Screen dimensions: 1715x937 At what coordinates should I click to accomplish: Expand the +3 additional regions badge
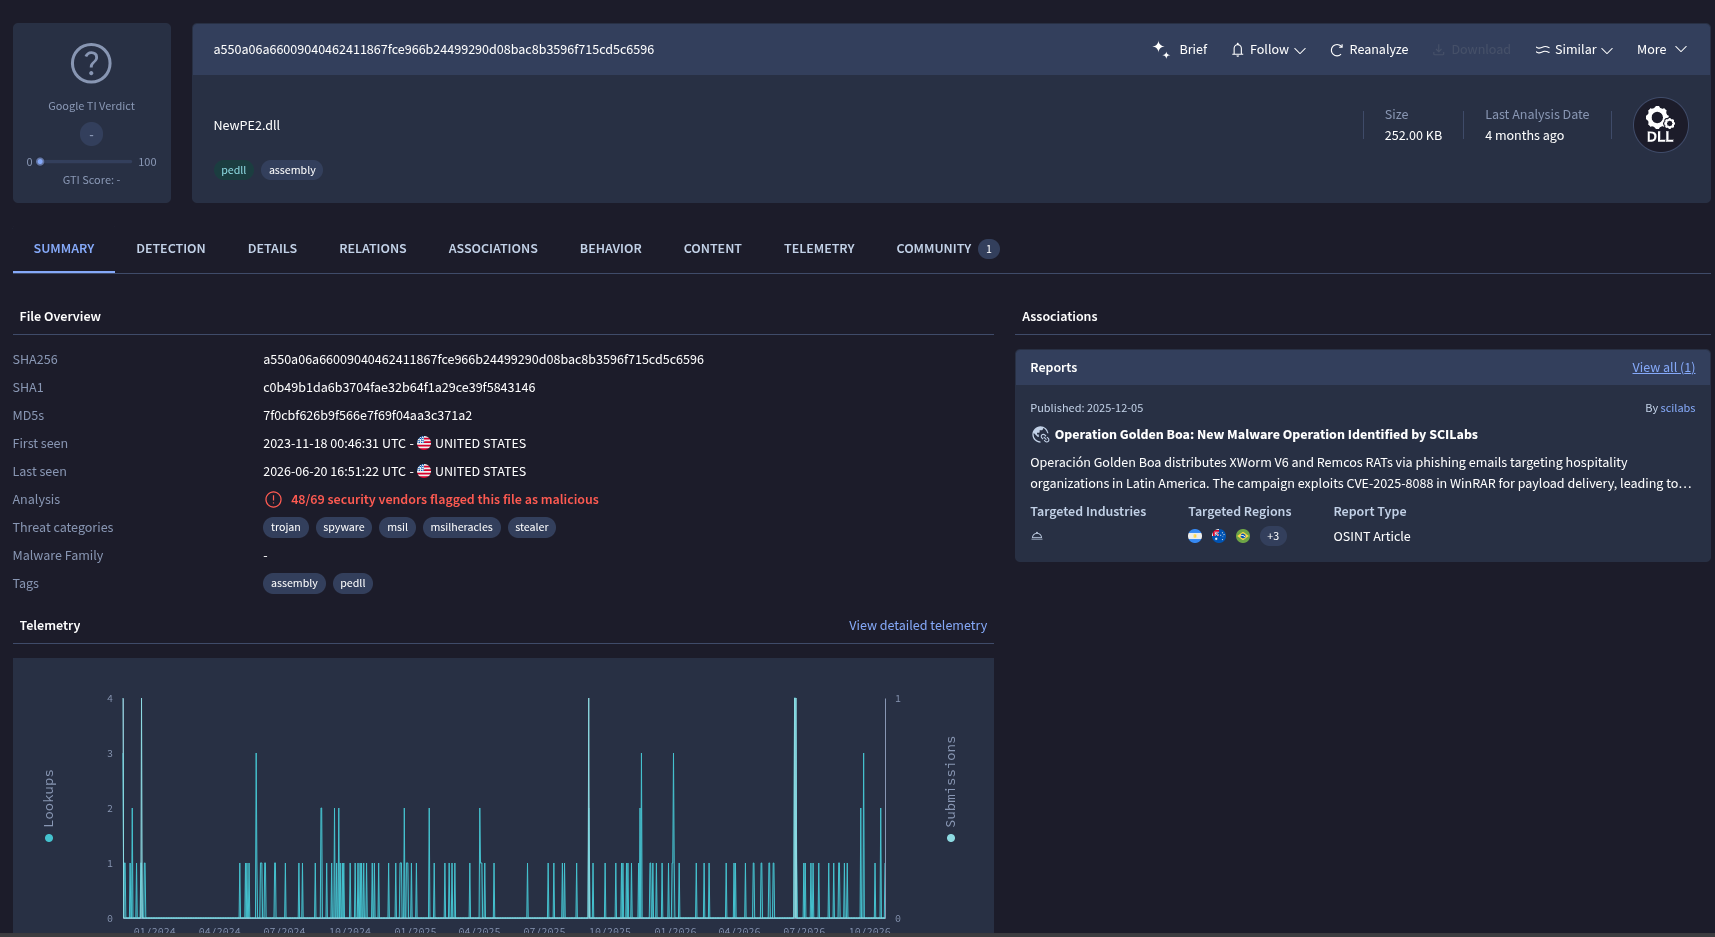pyautogui.click(x=1272, y=536)
